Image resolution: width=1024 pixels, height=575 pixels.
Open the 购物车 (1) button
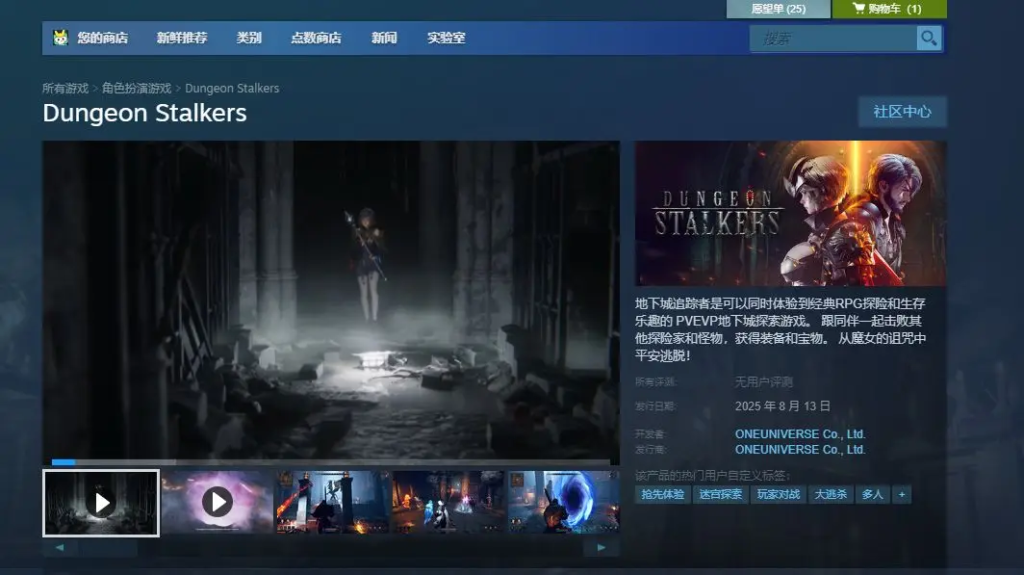(x=889, y=8)
